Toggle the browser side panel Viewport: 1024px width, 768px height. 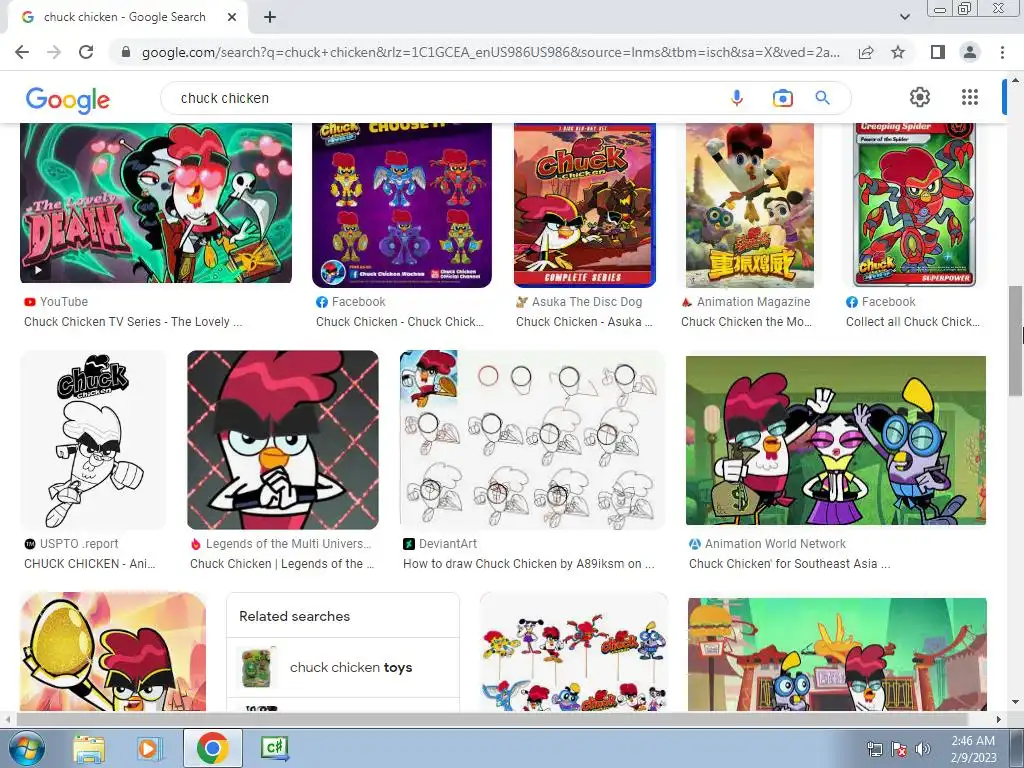938,52
